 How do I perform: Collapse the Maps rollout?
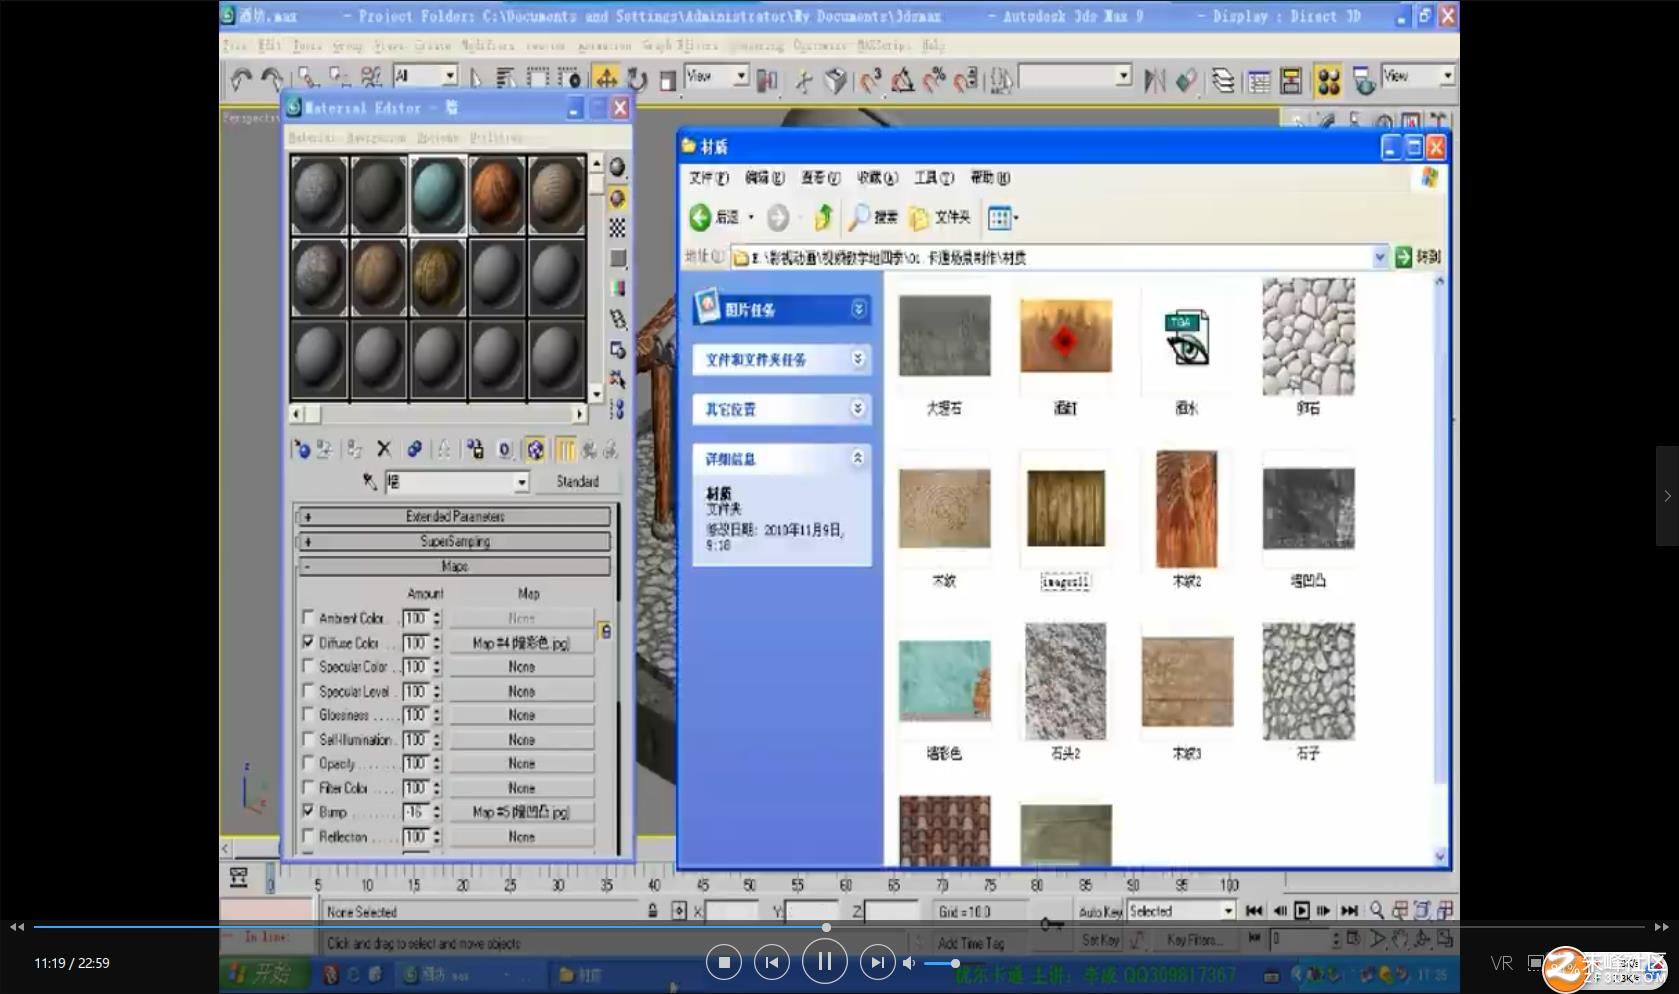click(454, 566)
